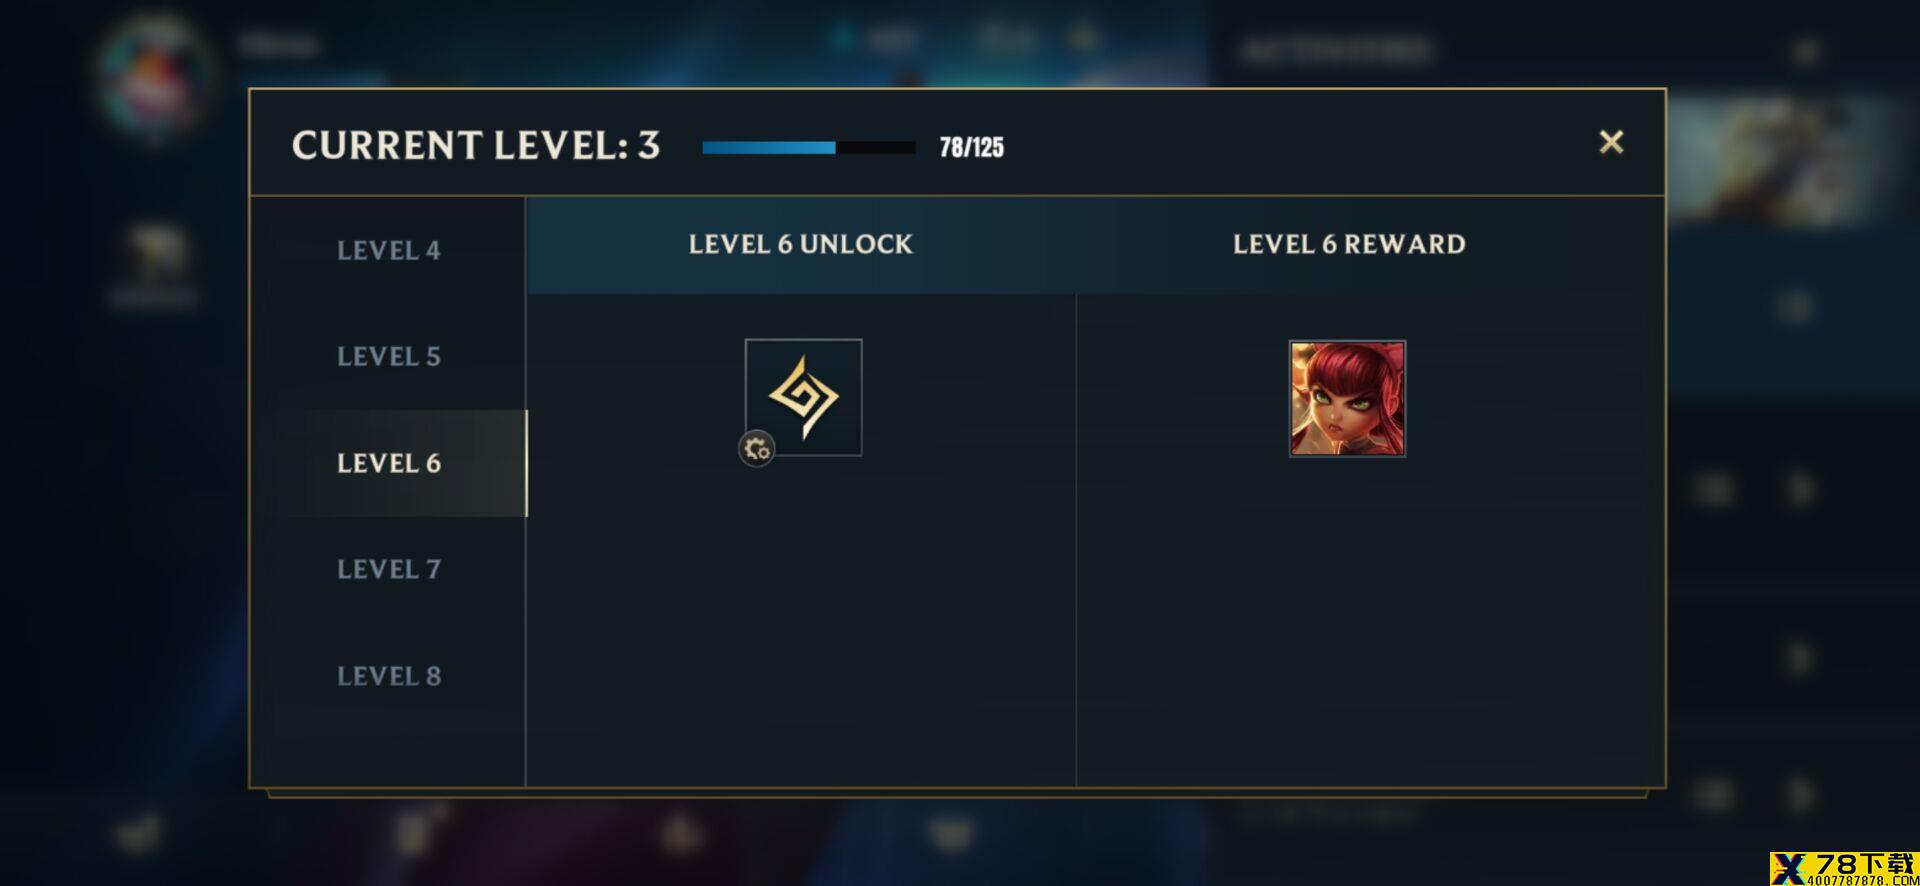Screen dimensions: 1920x886
Task: Select the highlighted LEVEL 6 tab
Action: (388, 463)
